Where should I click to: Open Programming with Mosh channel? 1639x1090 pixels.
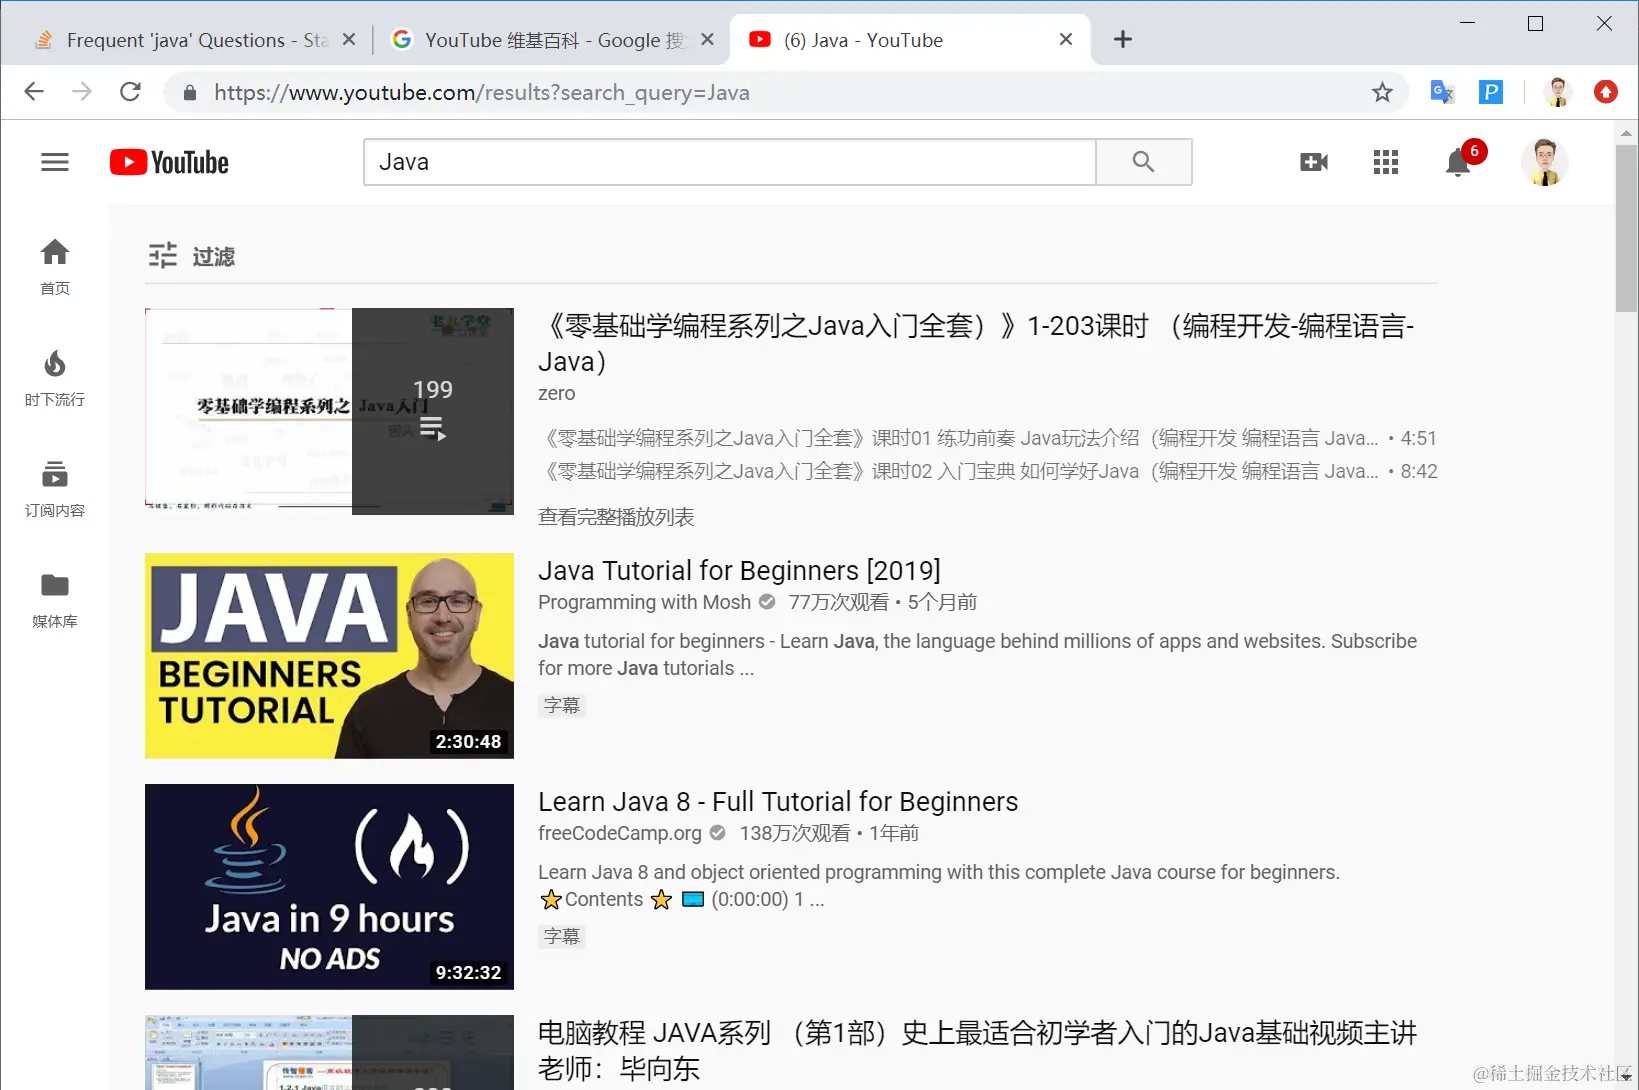(644, 602)
